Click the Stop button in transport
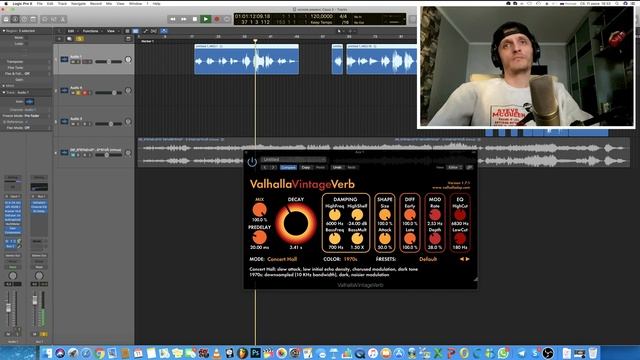The image size is (640, 360). coord(195,19)
